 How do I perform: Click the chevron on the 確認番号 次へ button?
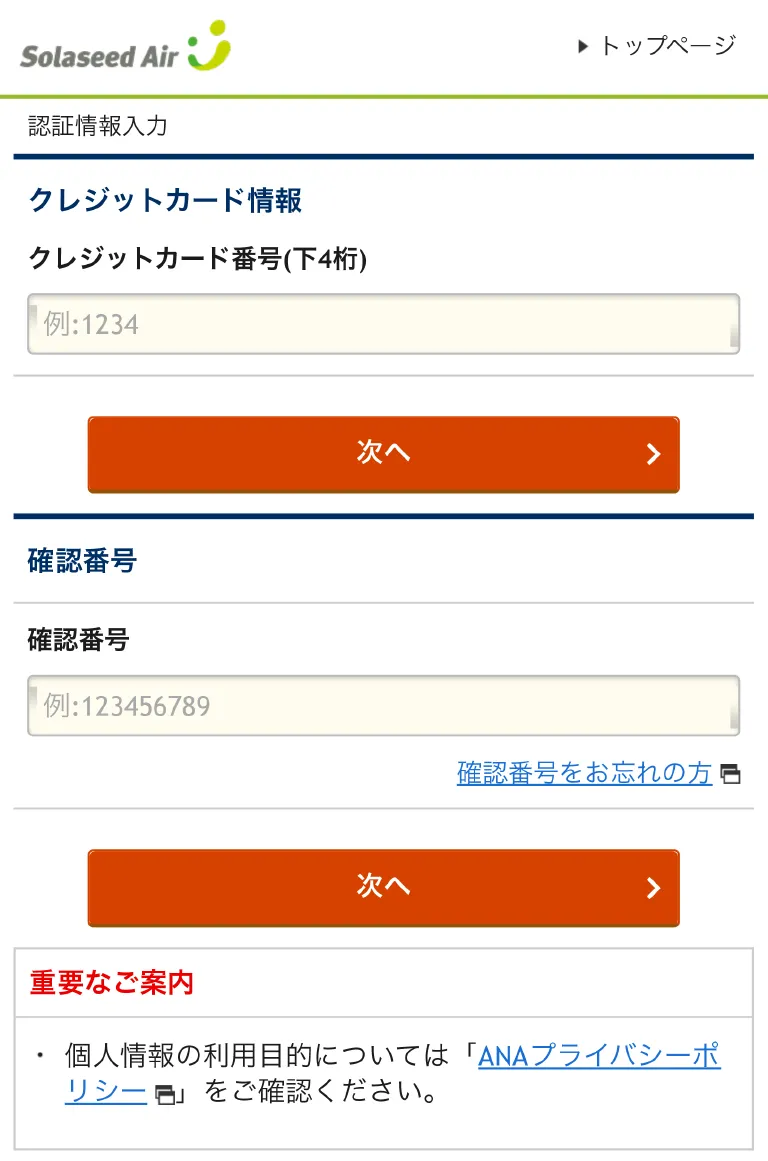(653, 888)
